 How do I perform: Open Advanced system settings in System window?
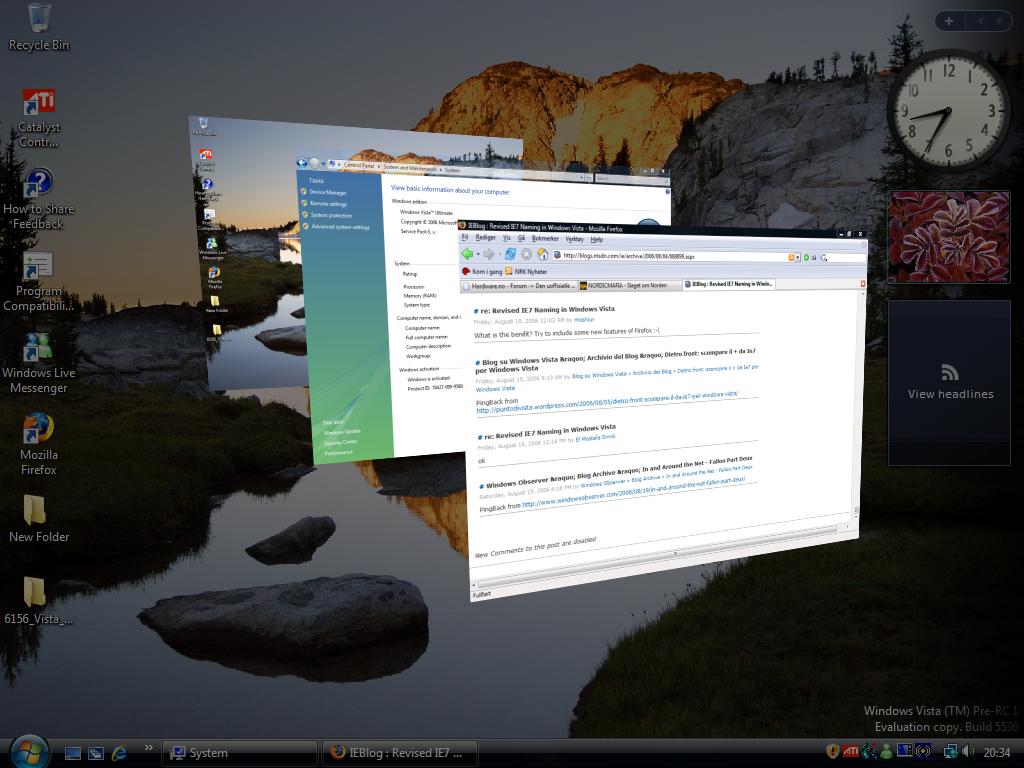pos(340,227)
